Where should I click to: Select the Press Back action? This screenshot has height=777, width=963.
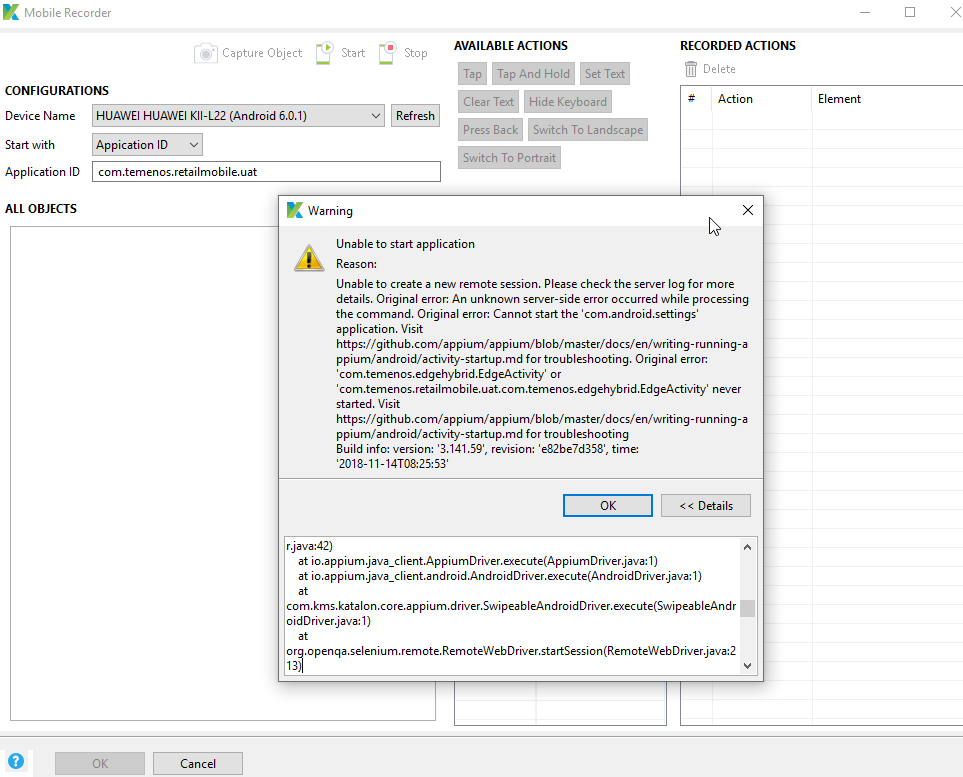click(489, 129)
